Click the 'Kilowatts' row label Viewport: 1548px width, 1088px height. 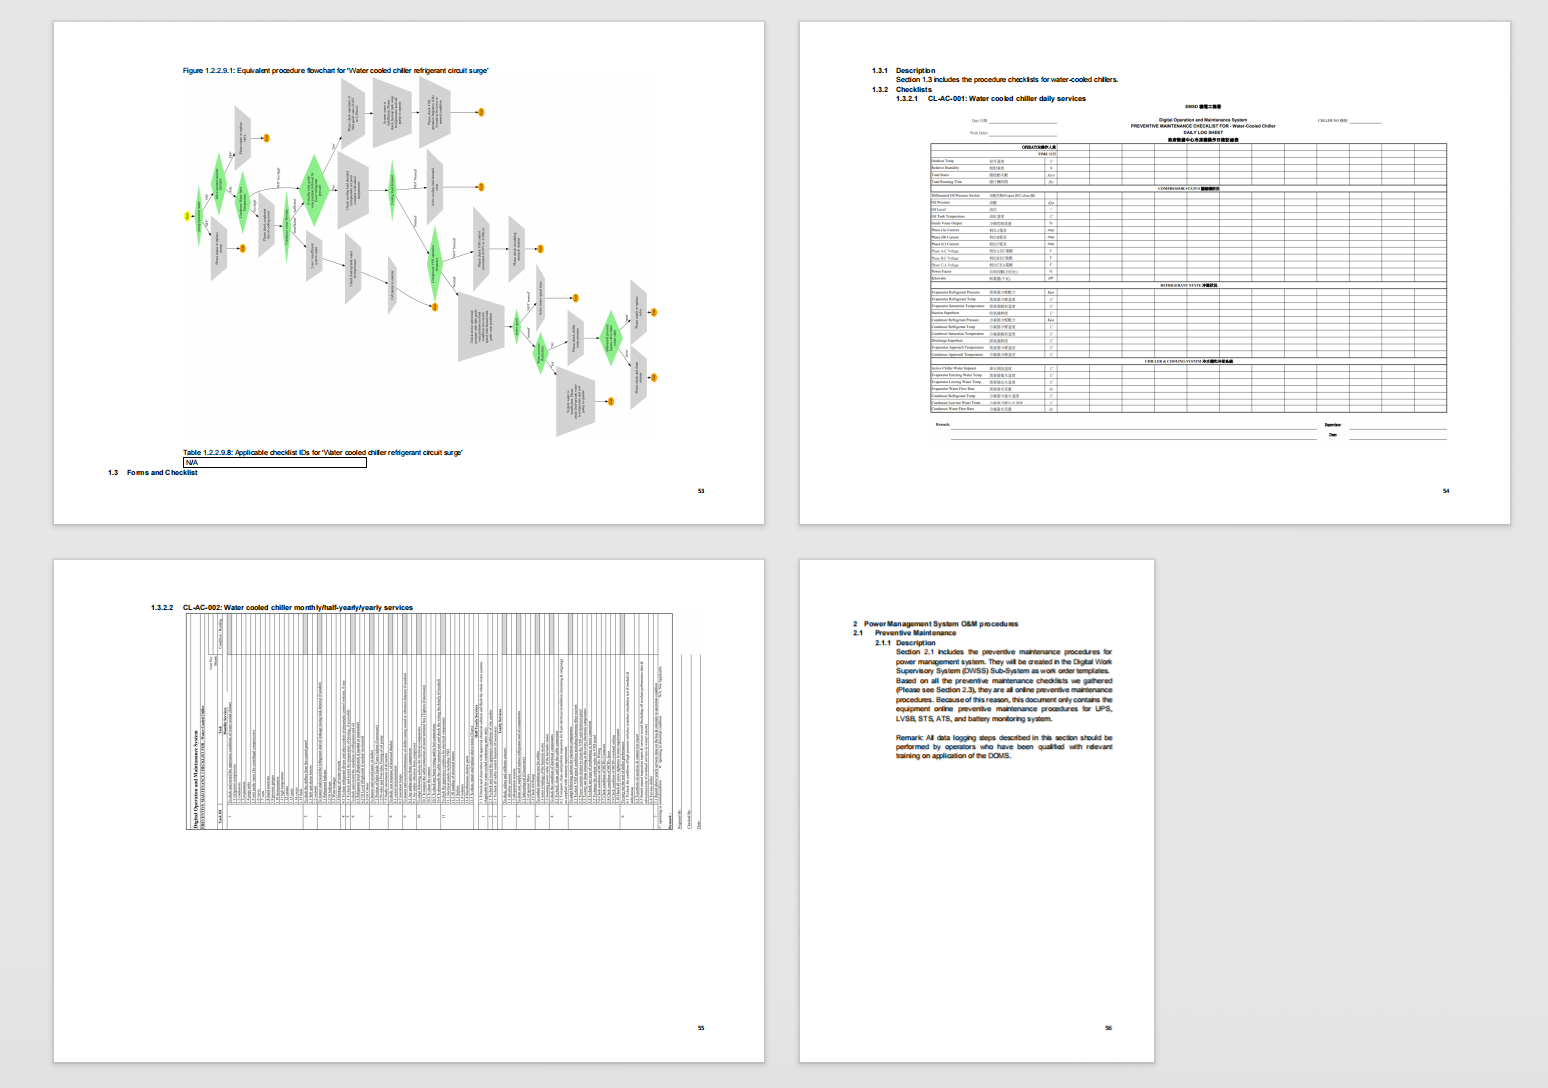tap(939, 278)
